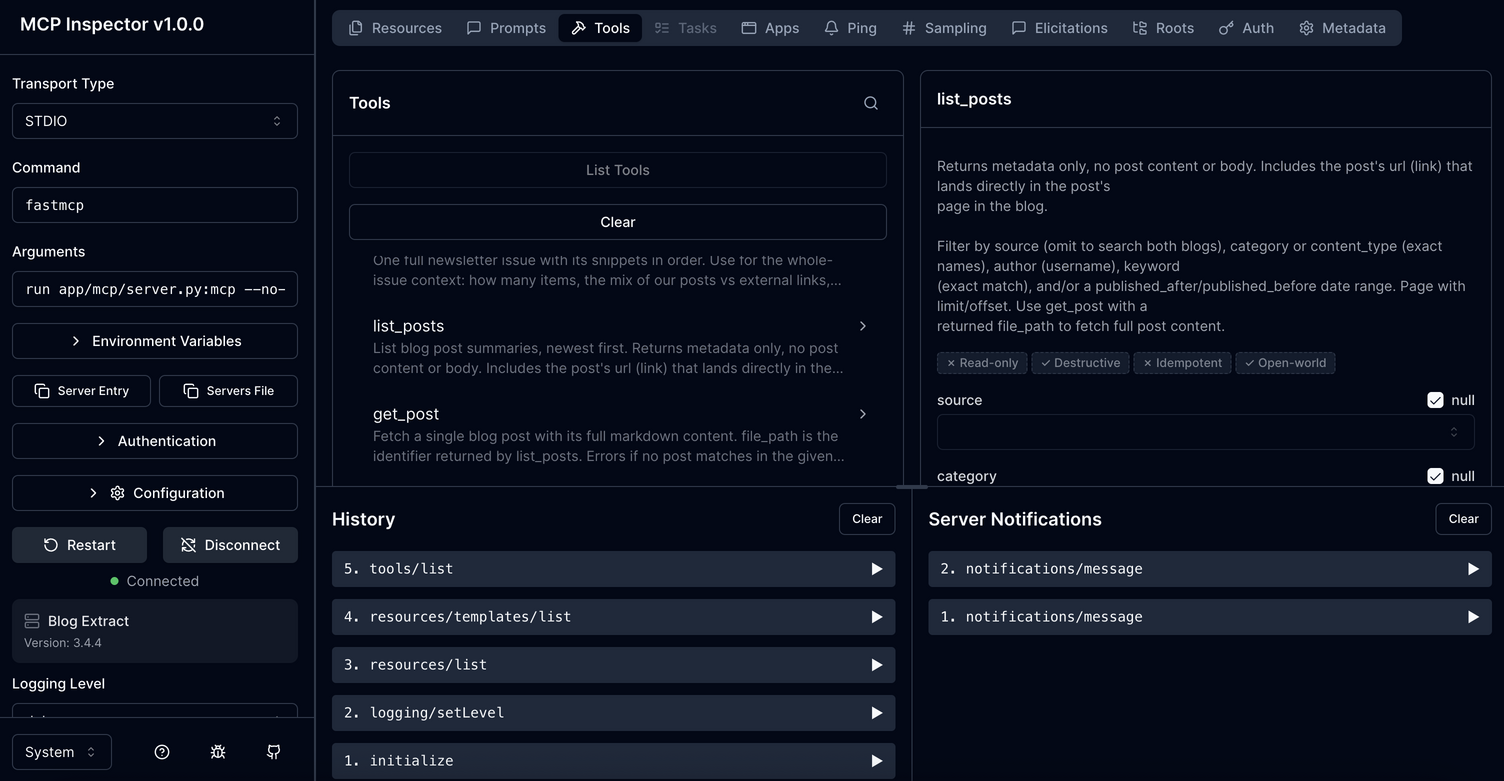The height and width of the screenshot is (781, 1504).
Task: Expand Environment Variables section
Action: tap(155, 341)
